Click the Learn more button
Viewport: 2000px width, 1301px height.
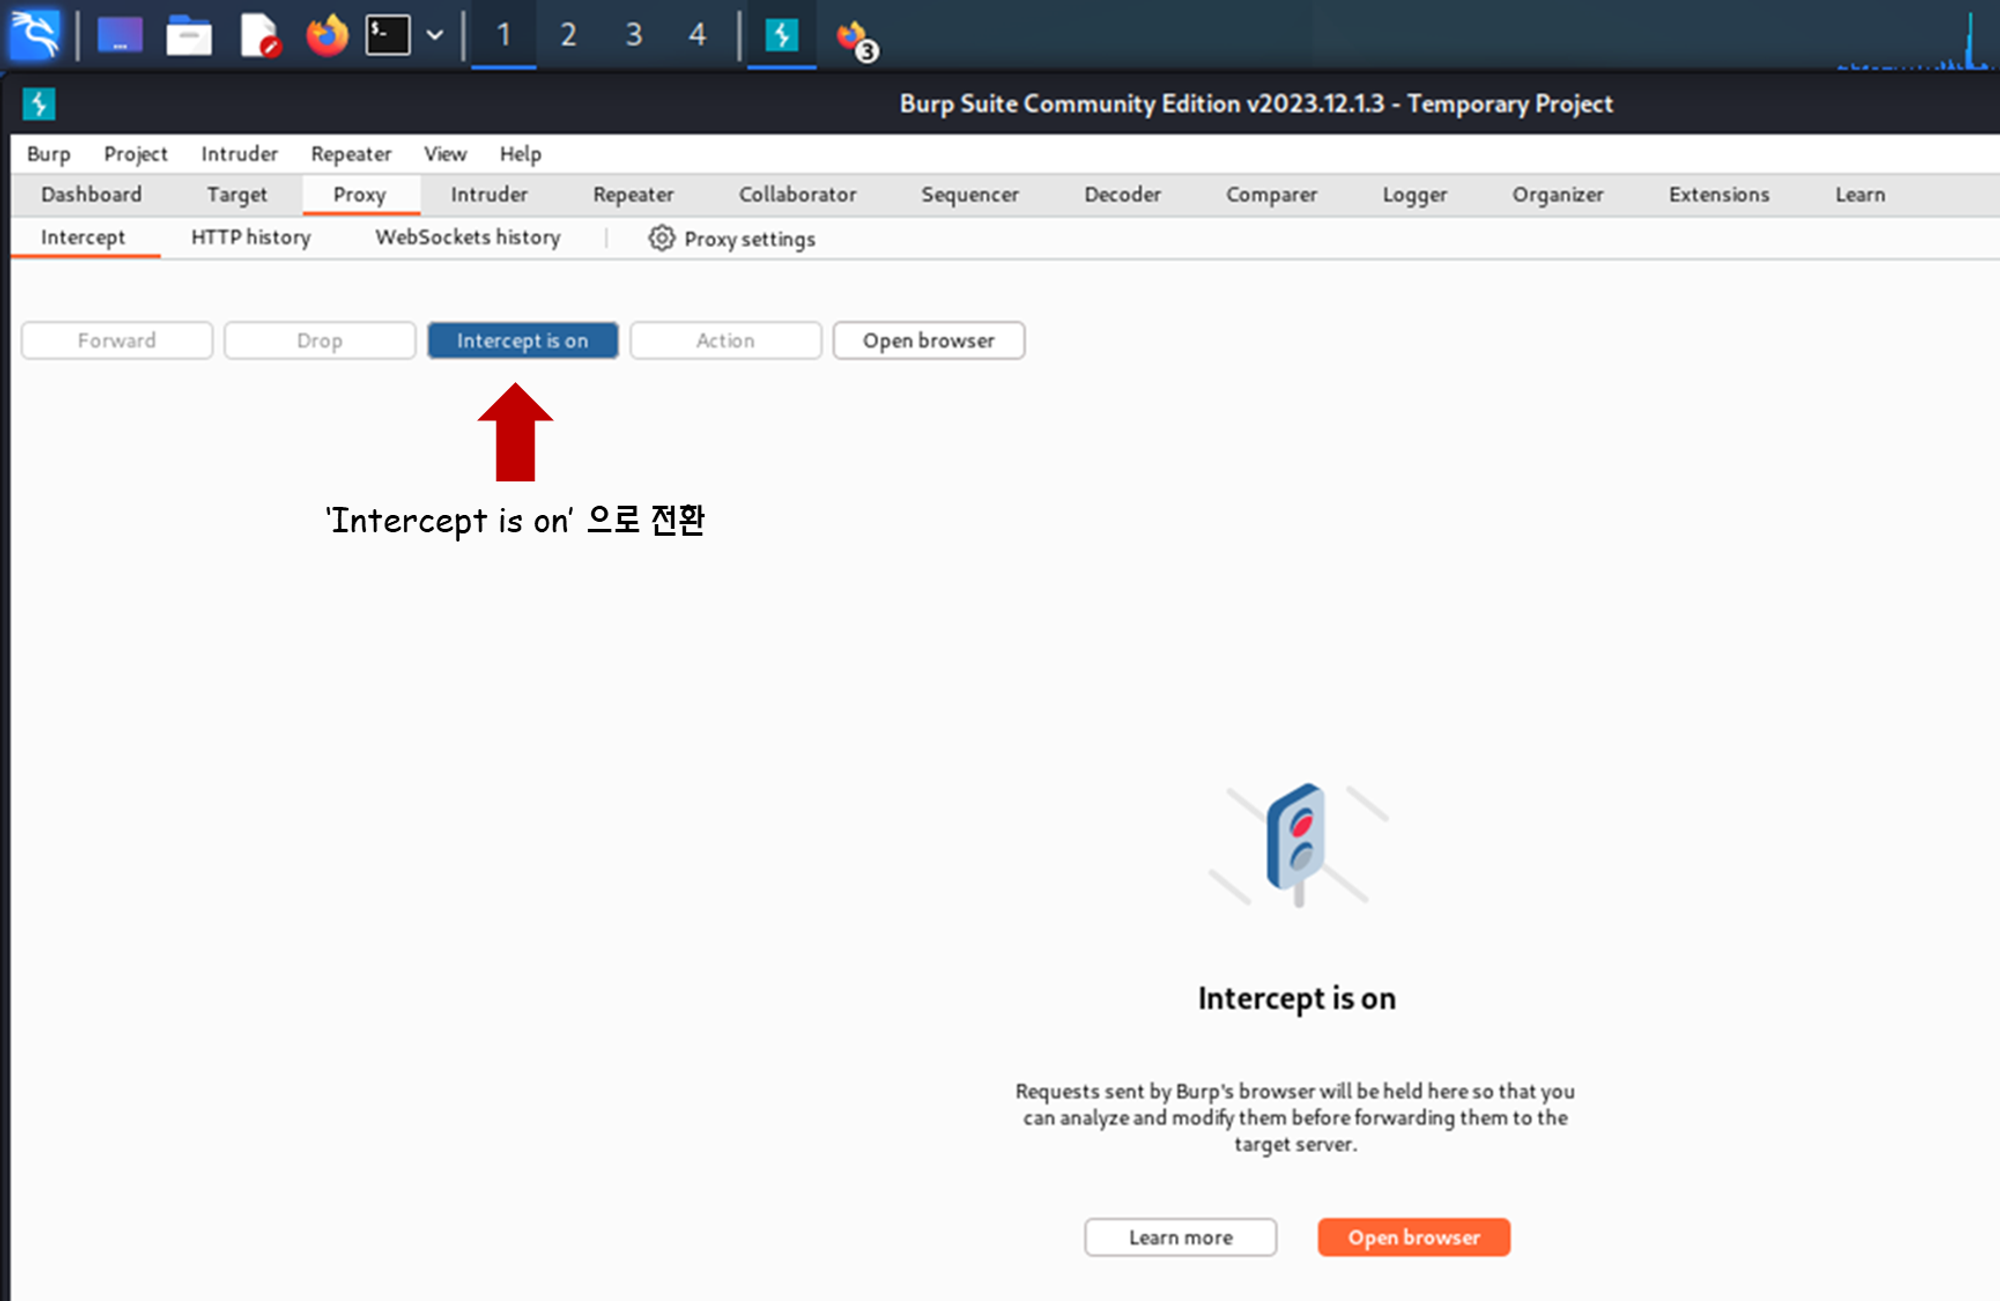pos(1181,1237)
